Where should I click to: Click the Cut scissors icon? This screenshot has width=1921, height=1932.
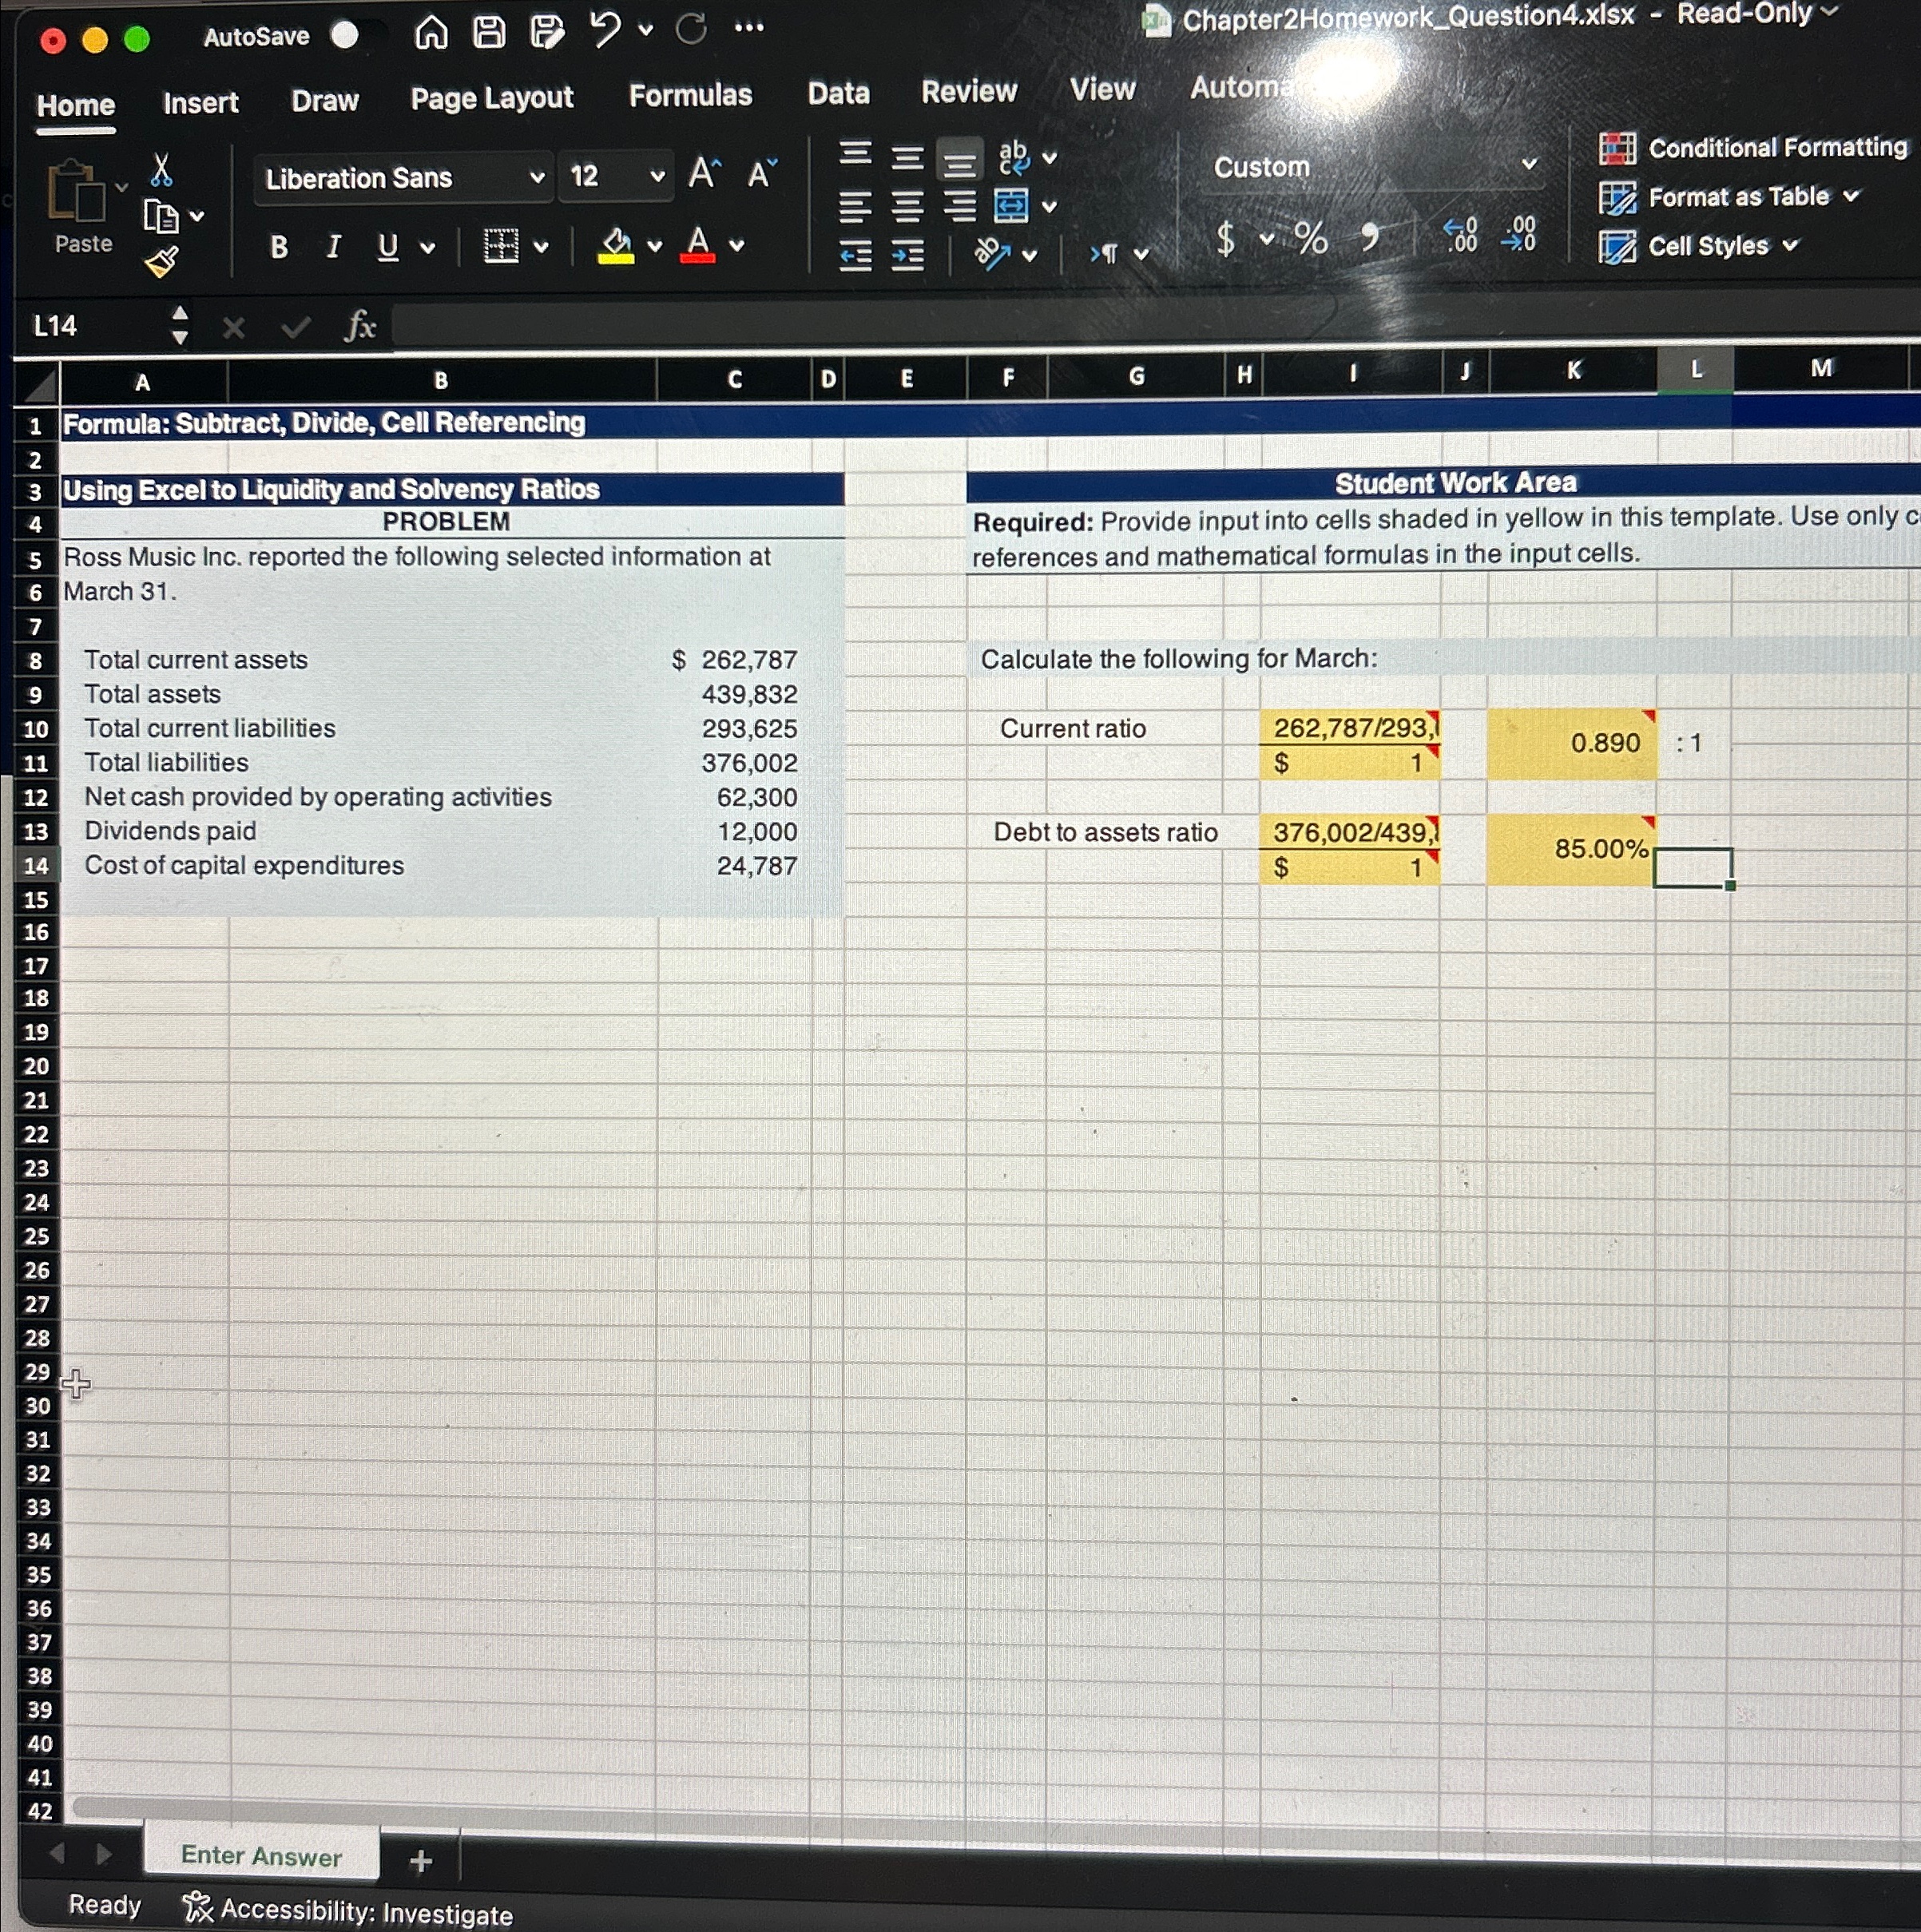click(x=161, y=171)
